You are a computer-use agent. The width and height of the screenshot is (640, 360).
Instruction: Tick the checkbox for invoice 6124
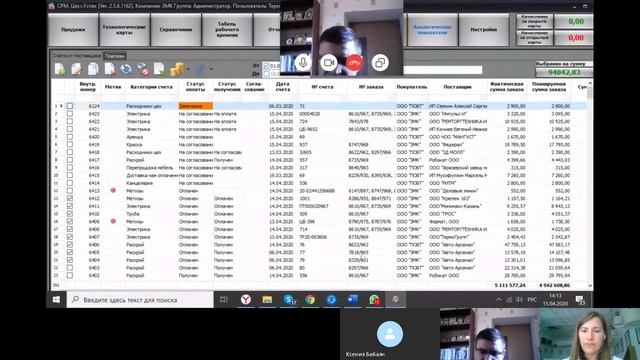click(70, 106)
